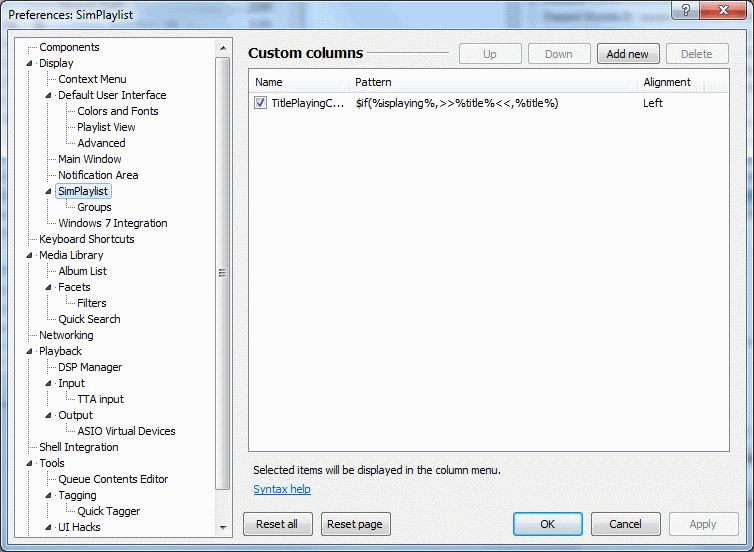Select the Output tree item
Image resolution: width=754 pixels, height=552 pixels.
pyautogui.click(x=75, y=415)
